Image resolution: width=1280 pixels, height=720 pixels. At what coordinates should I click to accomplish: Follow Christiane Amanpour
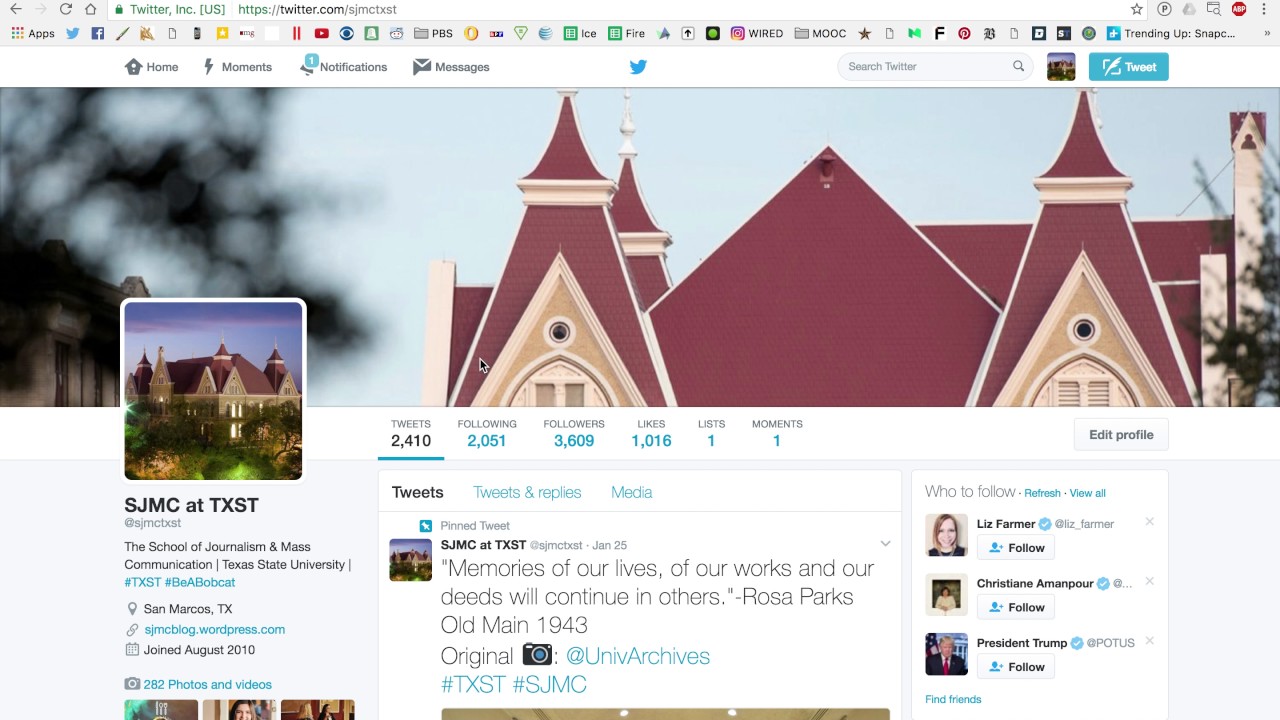click(1015, 607)
